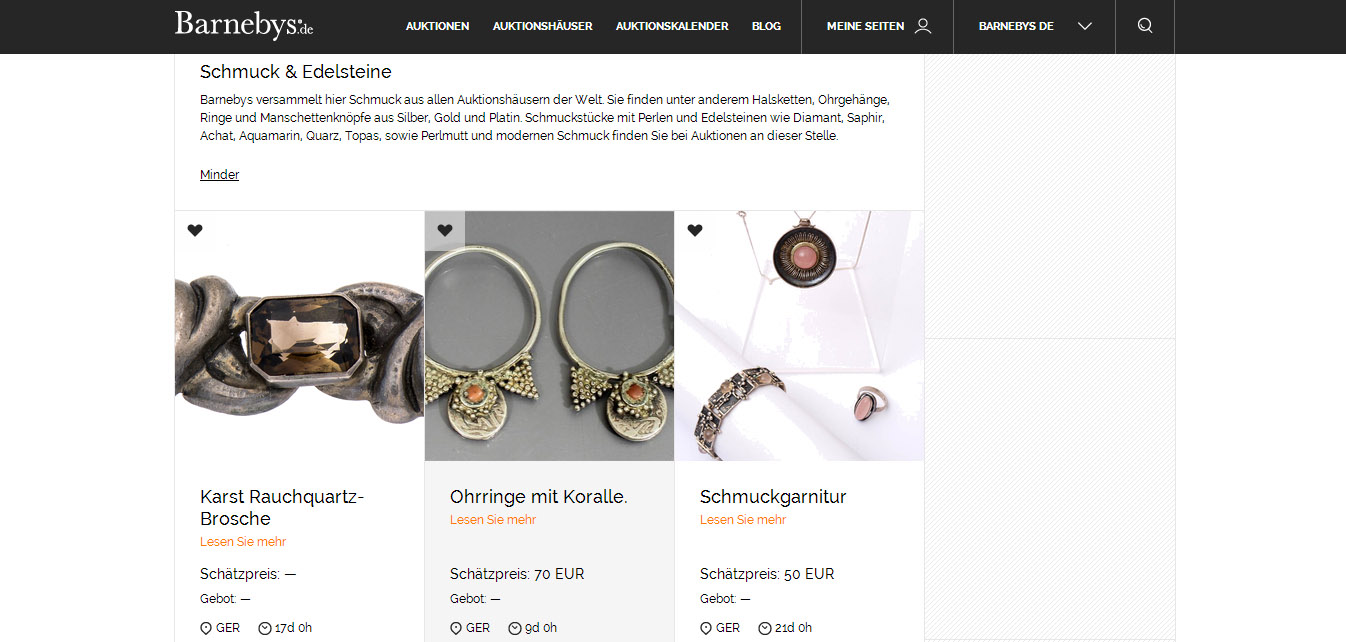Go to Auktionskalender in navigation
The width and height of the screenshot is (1346, 642).
[672, 26]
